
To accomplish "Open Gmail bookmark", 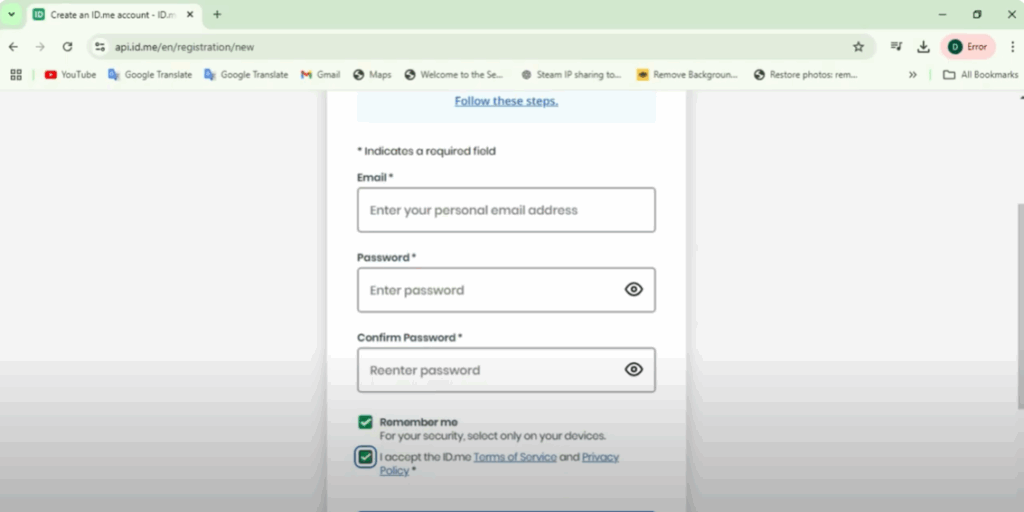I will click(320, 74).
